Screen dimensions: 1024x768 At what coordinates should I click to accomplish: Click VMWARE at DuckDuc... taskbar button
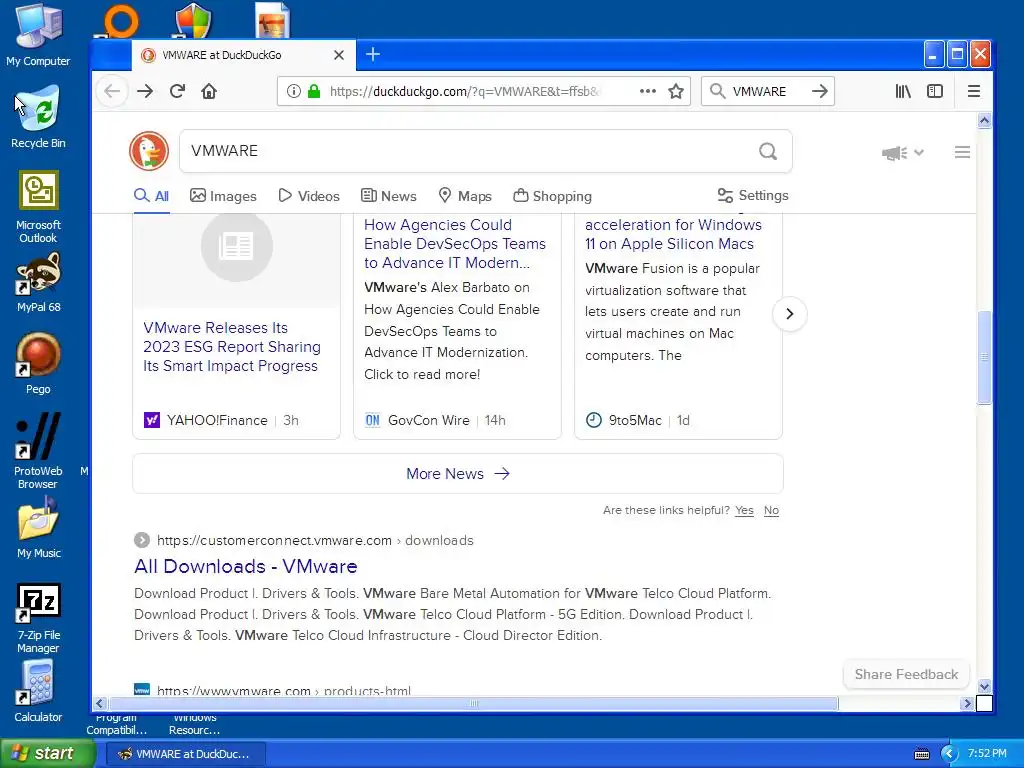pyautogui.click(x=185, y=754)
